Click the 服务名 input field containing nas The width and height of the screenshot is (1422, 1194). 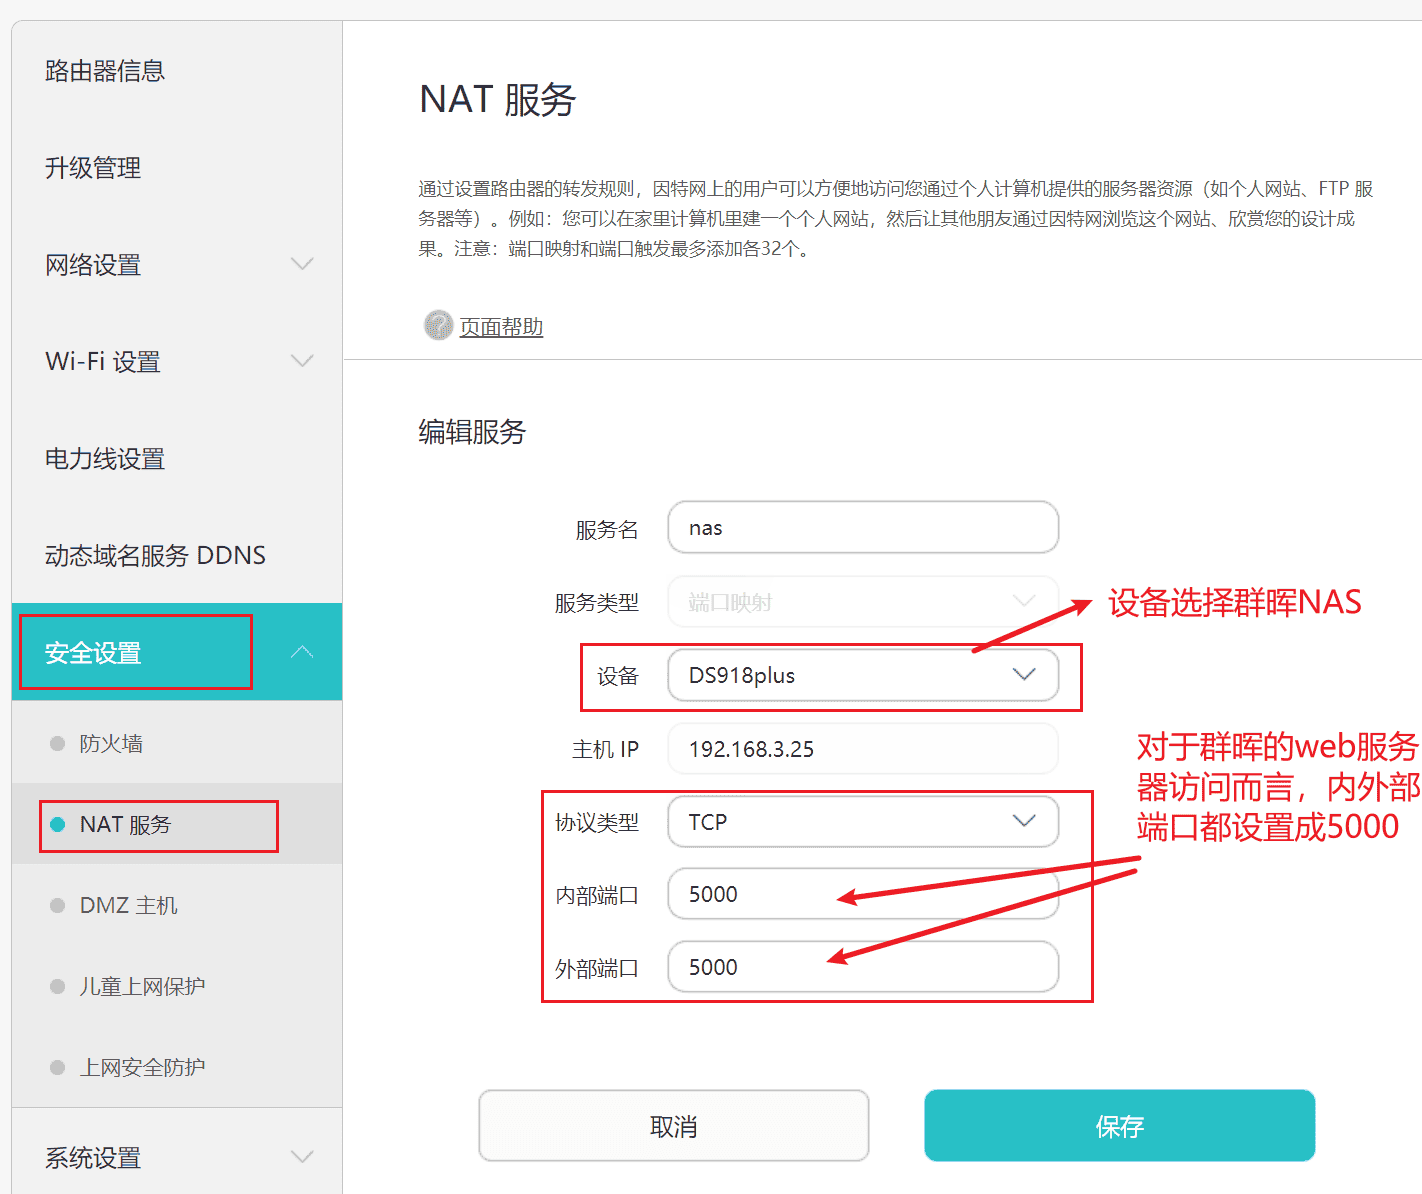pyautogui.click(x=862, y=528)
